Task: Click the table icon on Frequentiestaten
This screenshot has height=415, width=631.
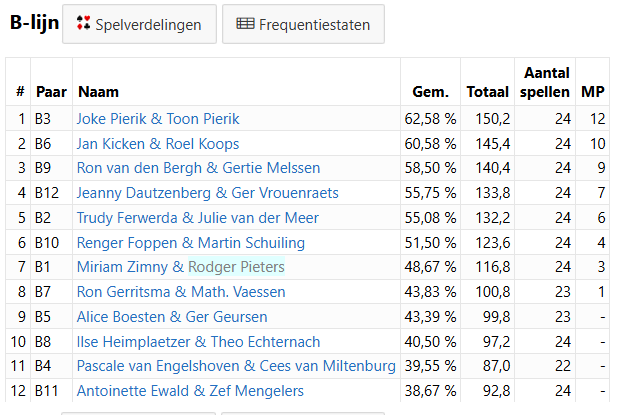Action: click(x=245, y=24)
